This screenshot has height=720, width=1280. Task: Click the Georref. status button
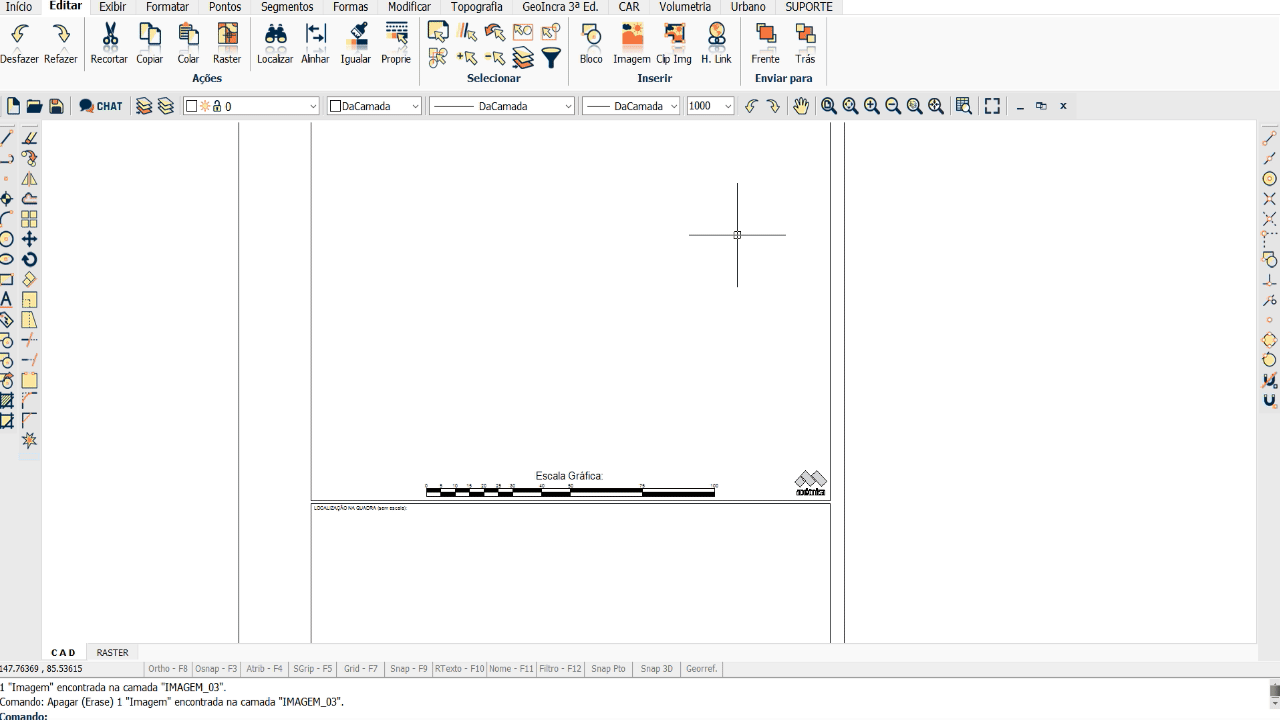point(701,669)
